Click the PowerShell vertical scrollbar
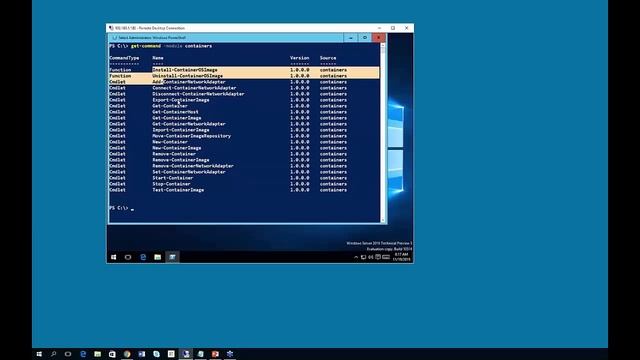 [383, 133]
